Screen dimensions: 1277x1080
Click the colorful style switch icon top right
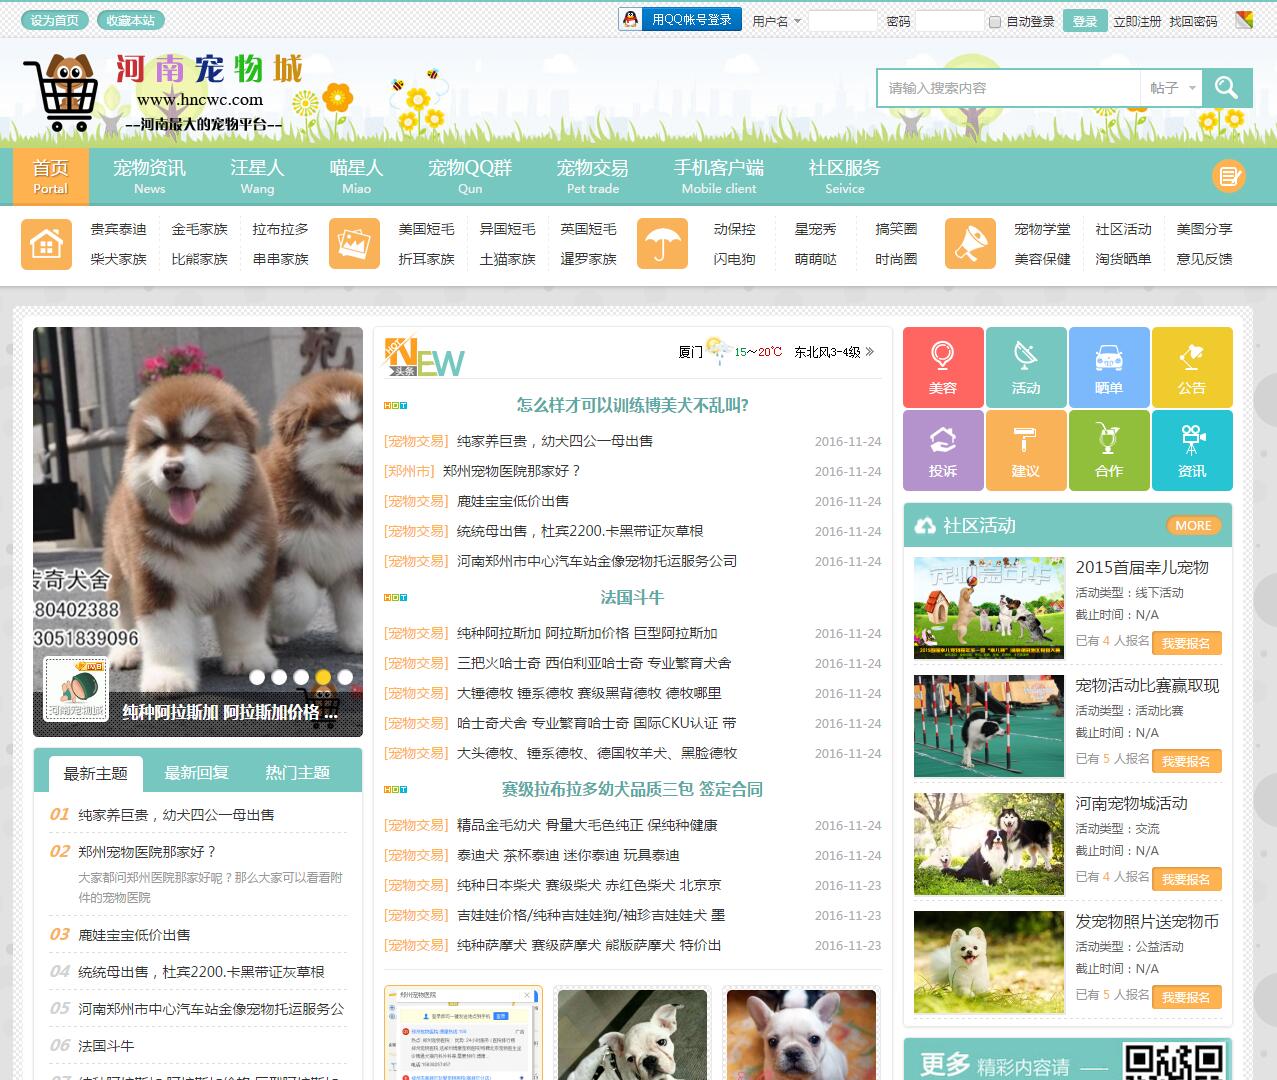point(1243,20)
